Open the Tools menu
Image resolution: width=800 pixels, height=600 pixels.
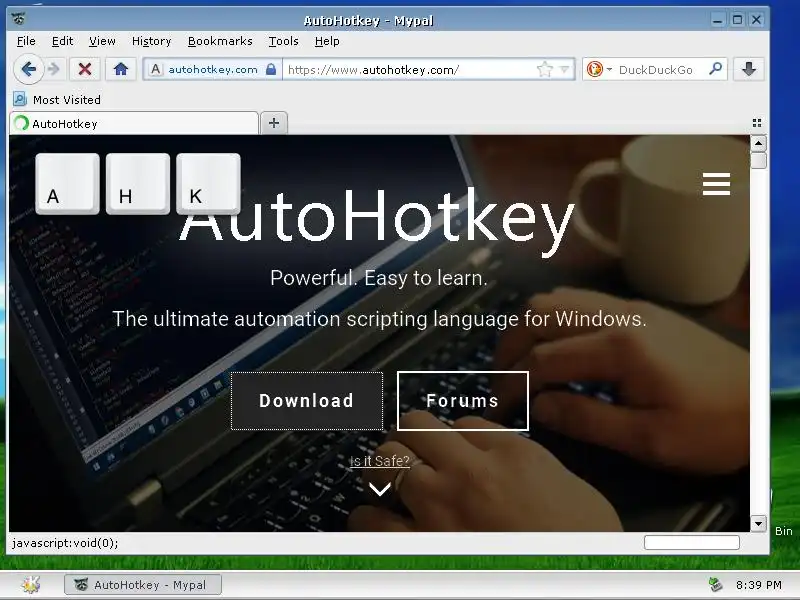tap(284, 41)
